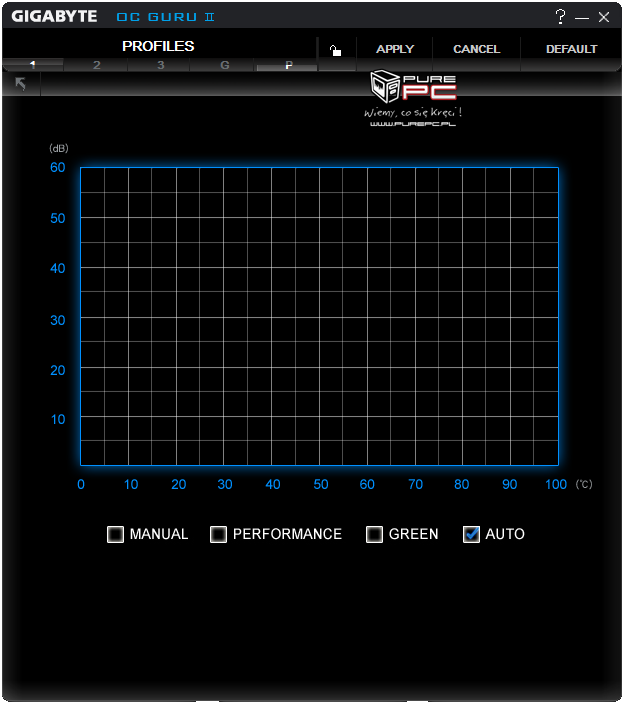This screenshot has height=705, width=625.
Task: Select profile tab 3
Action: tap(161, 65)
